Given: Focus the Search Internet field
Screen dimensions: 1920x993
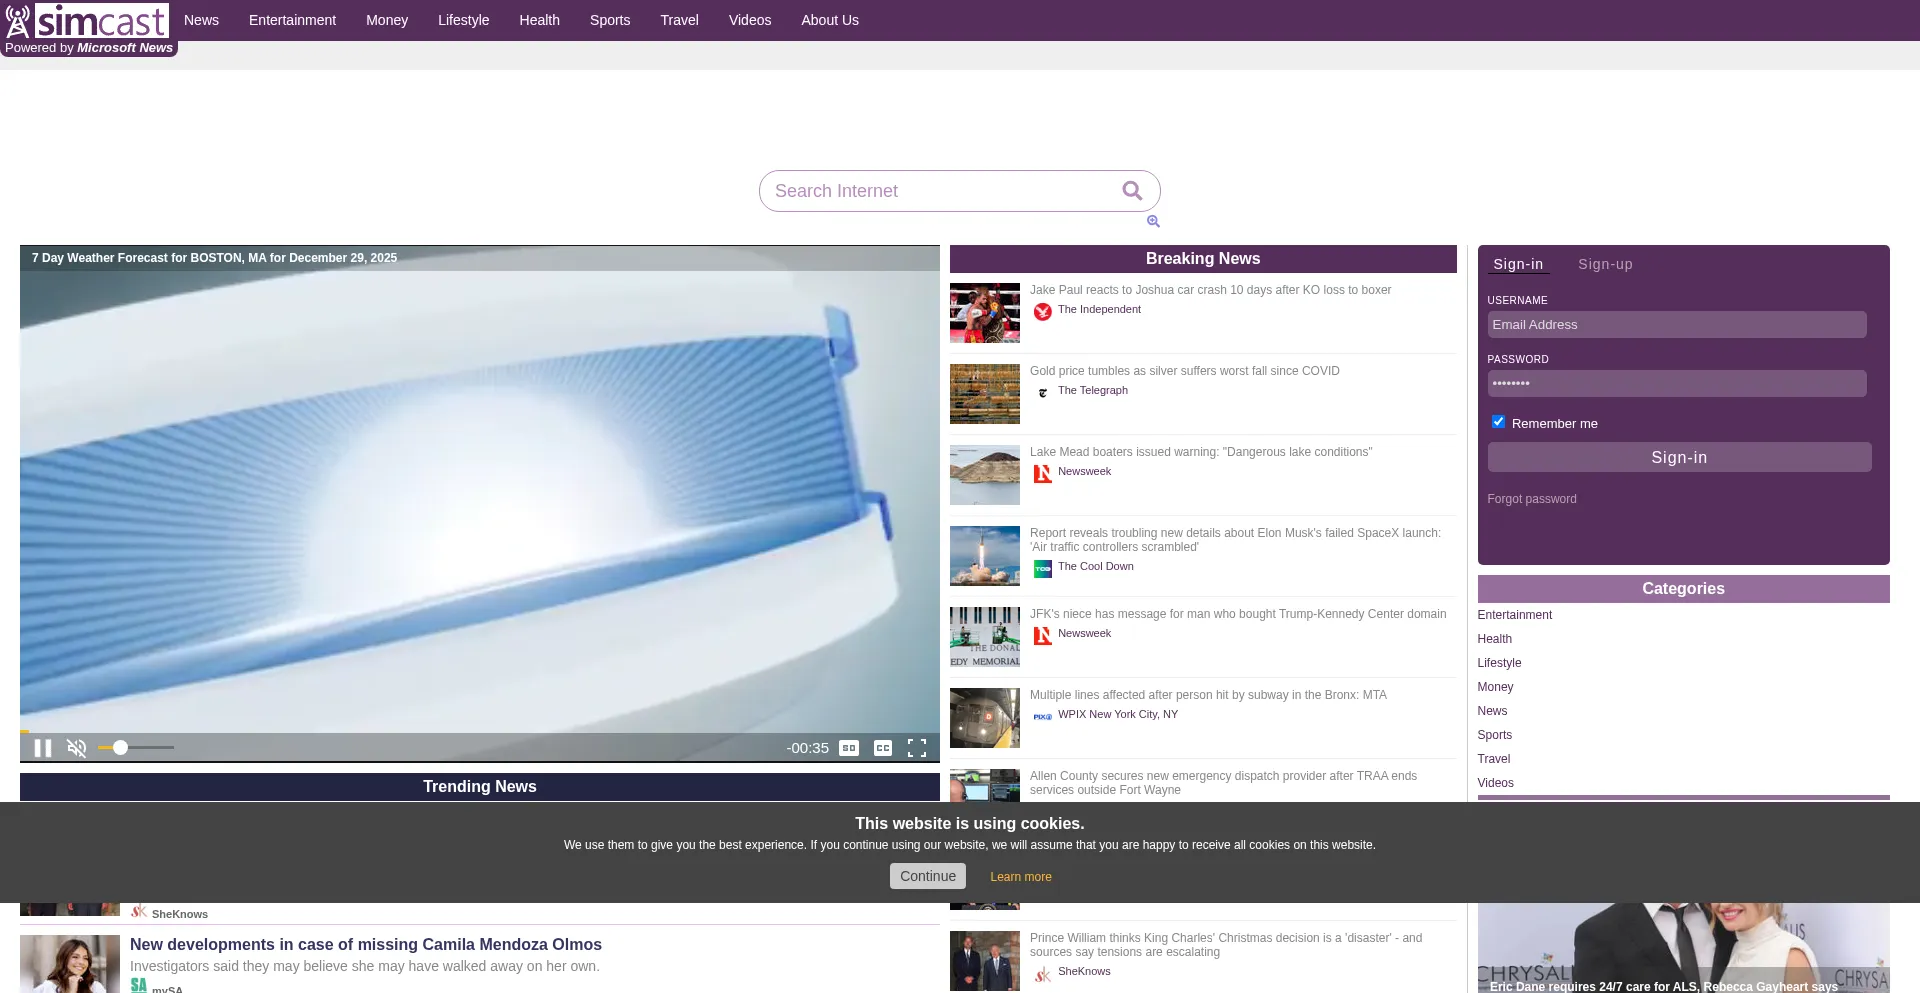Looking at the screenshot, I should (x=940, y=191).
